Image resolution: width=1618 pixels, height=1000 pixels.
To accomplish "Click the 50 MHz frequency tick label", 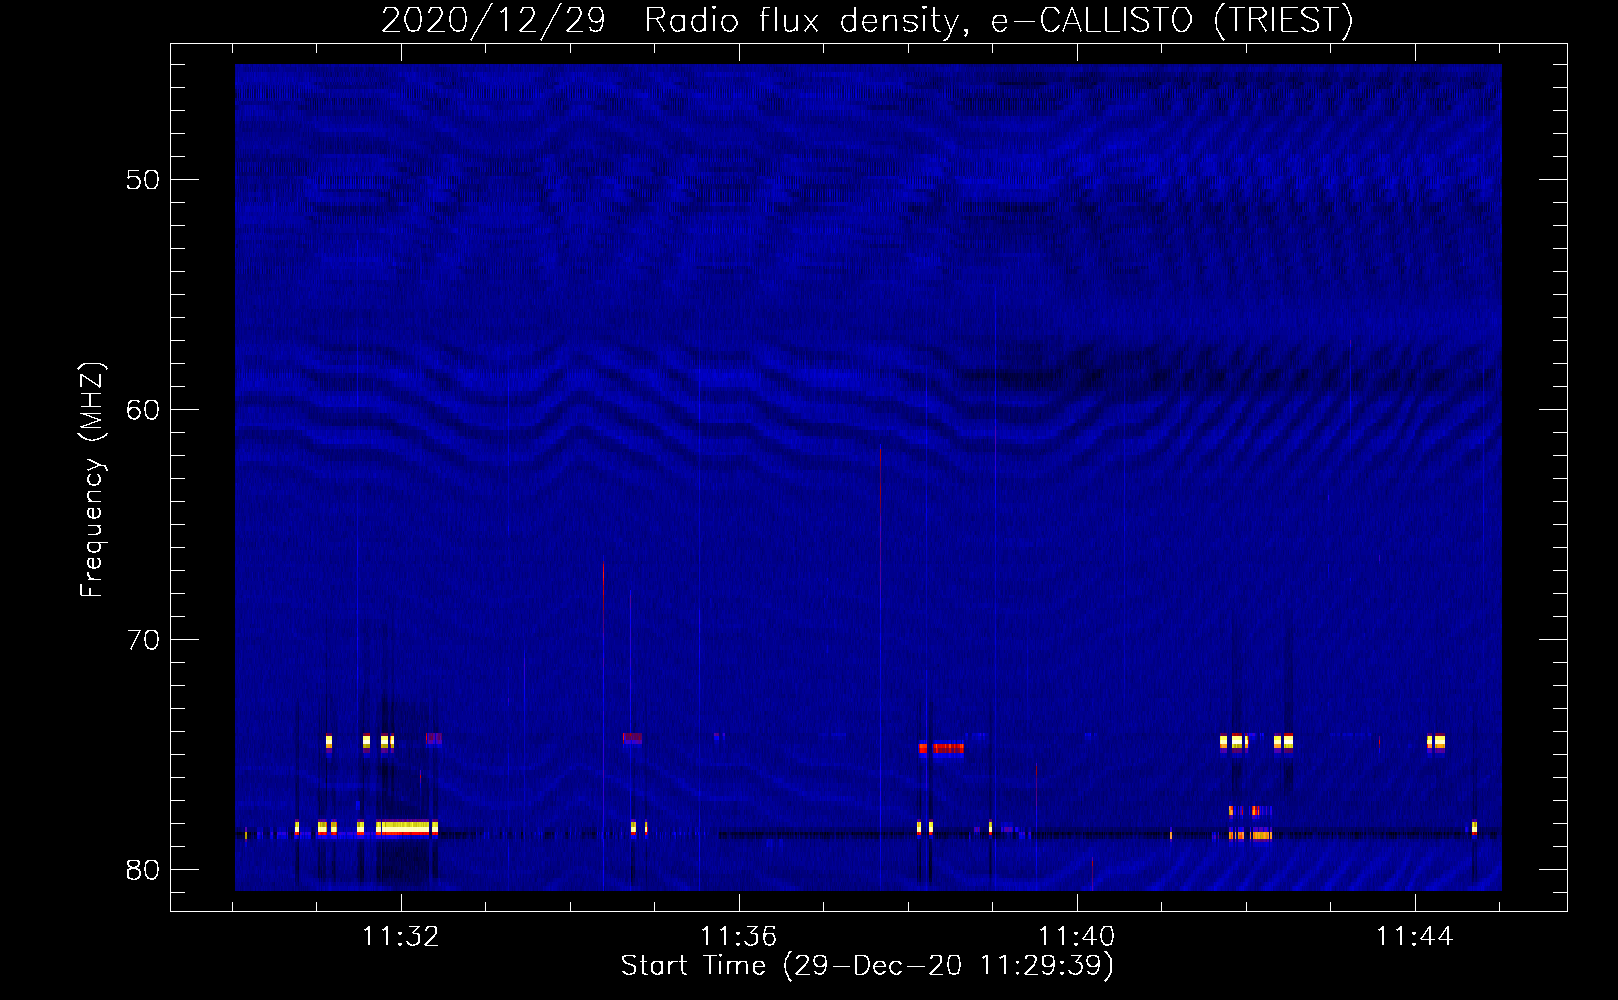I will (x=144, y=180).
